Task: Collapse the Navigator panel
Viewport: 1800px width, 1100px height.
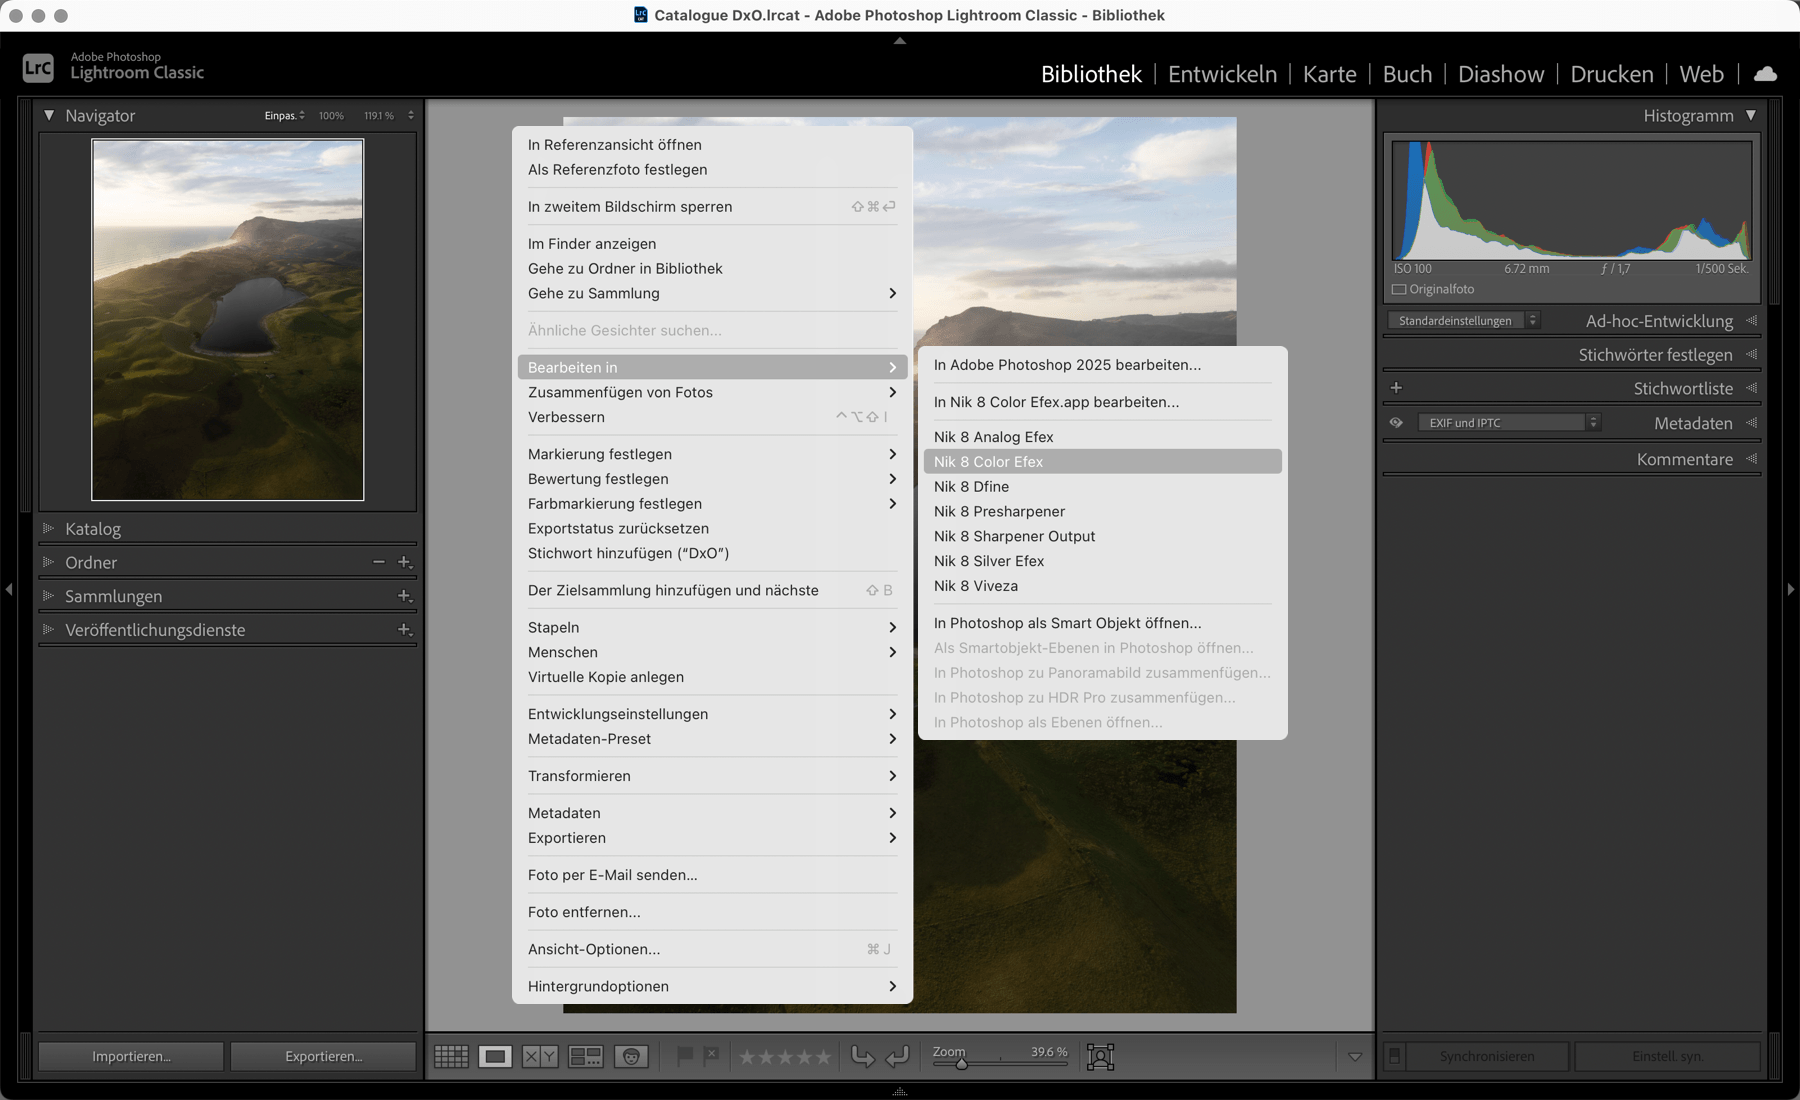Action: point(49,115)
